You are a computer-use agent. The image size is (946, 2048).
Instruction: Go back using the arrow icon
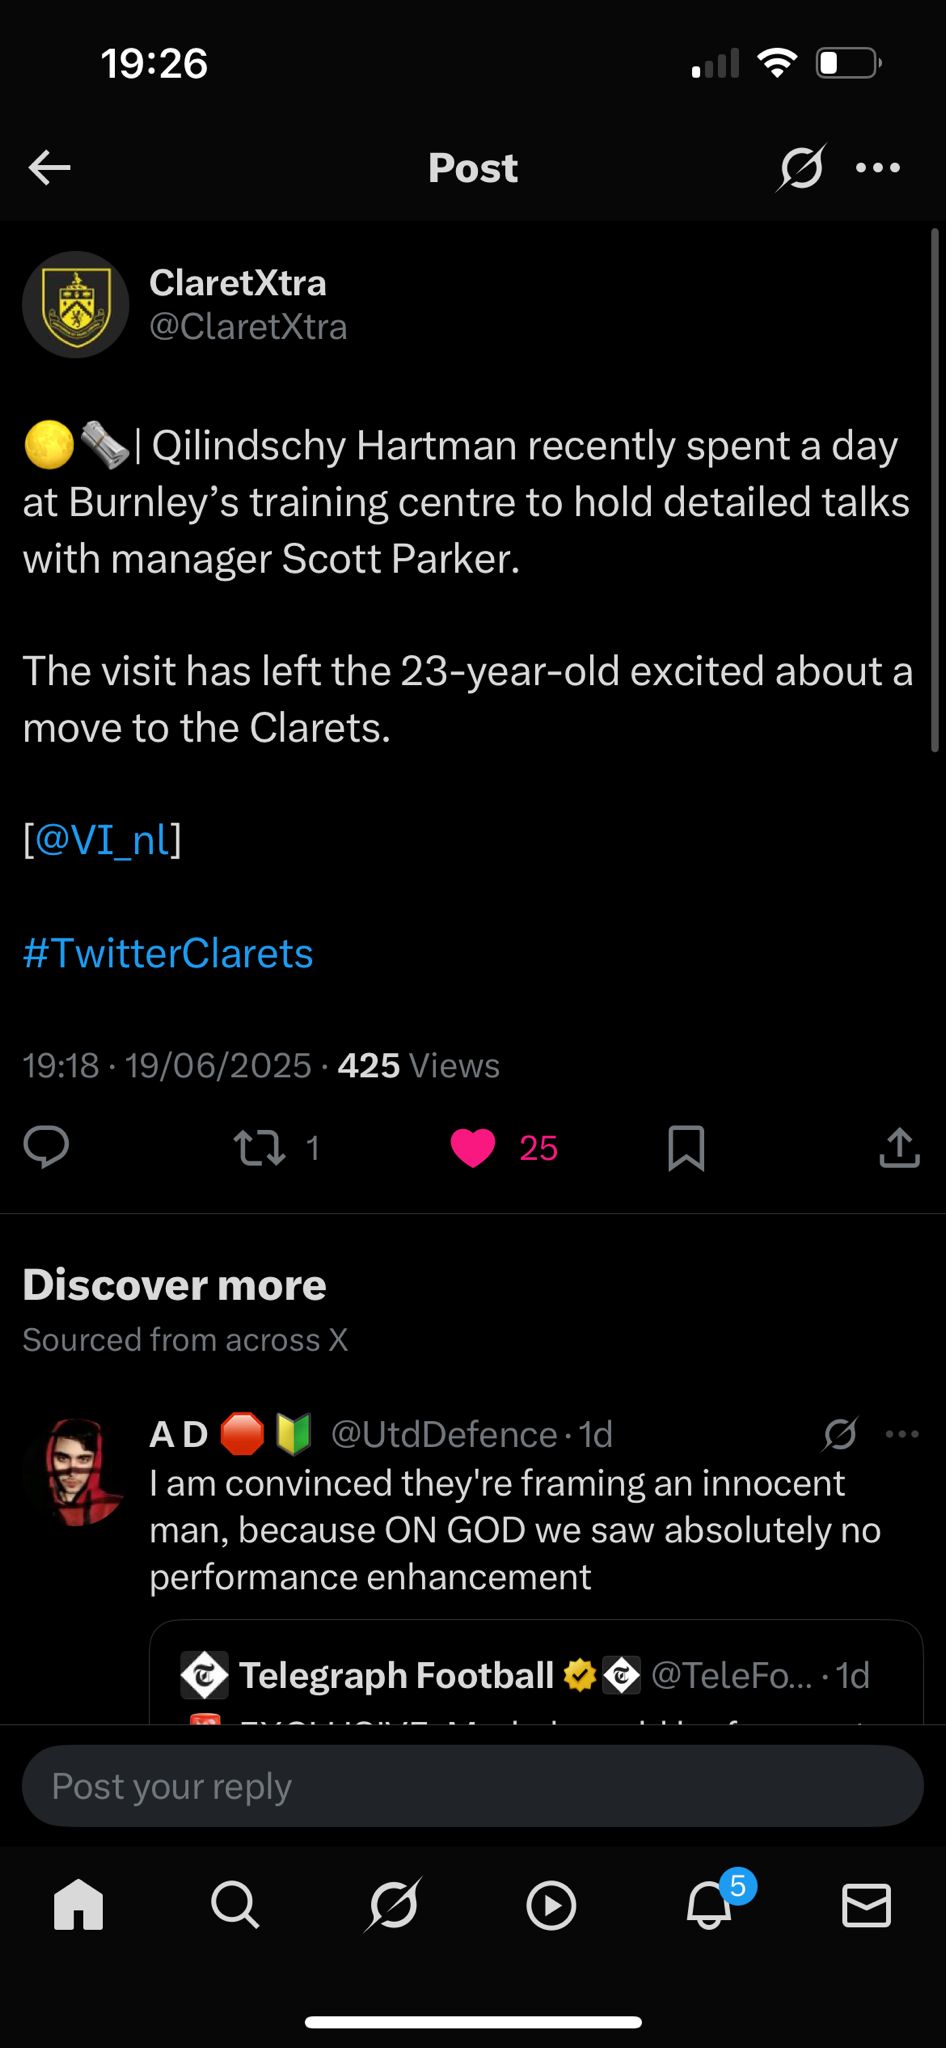click(49, 168)
